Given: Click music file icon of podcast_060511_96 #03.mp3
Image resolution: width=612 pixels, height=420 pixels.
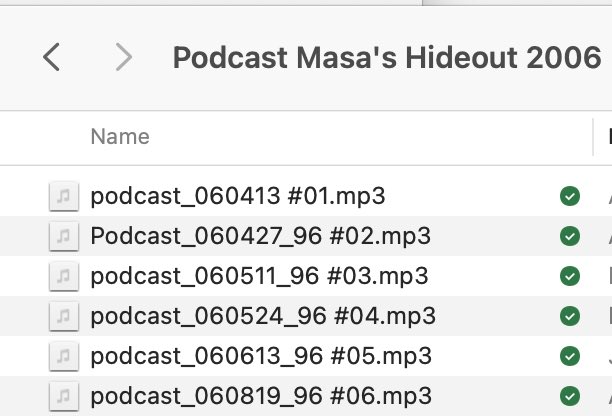Looking at the screenshot, I should [64, 276].
